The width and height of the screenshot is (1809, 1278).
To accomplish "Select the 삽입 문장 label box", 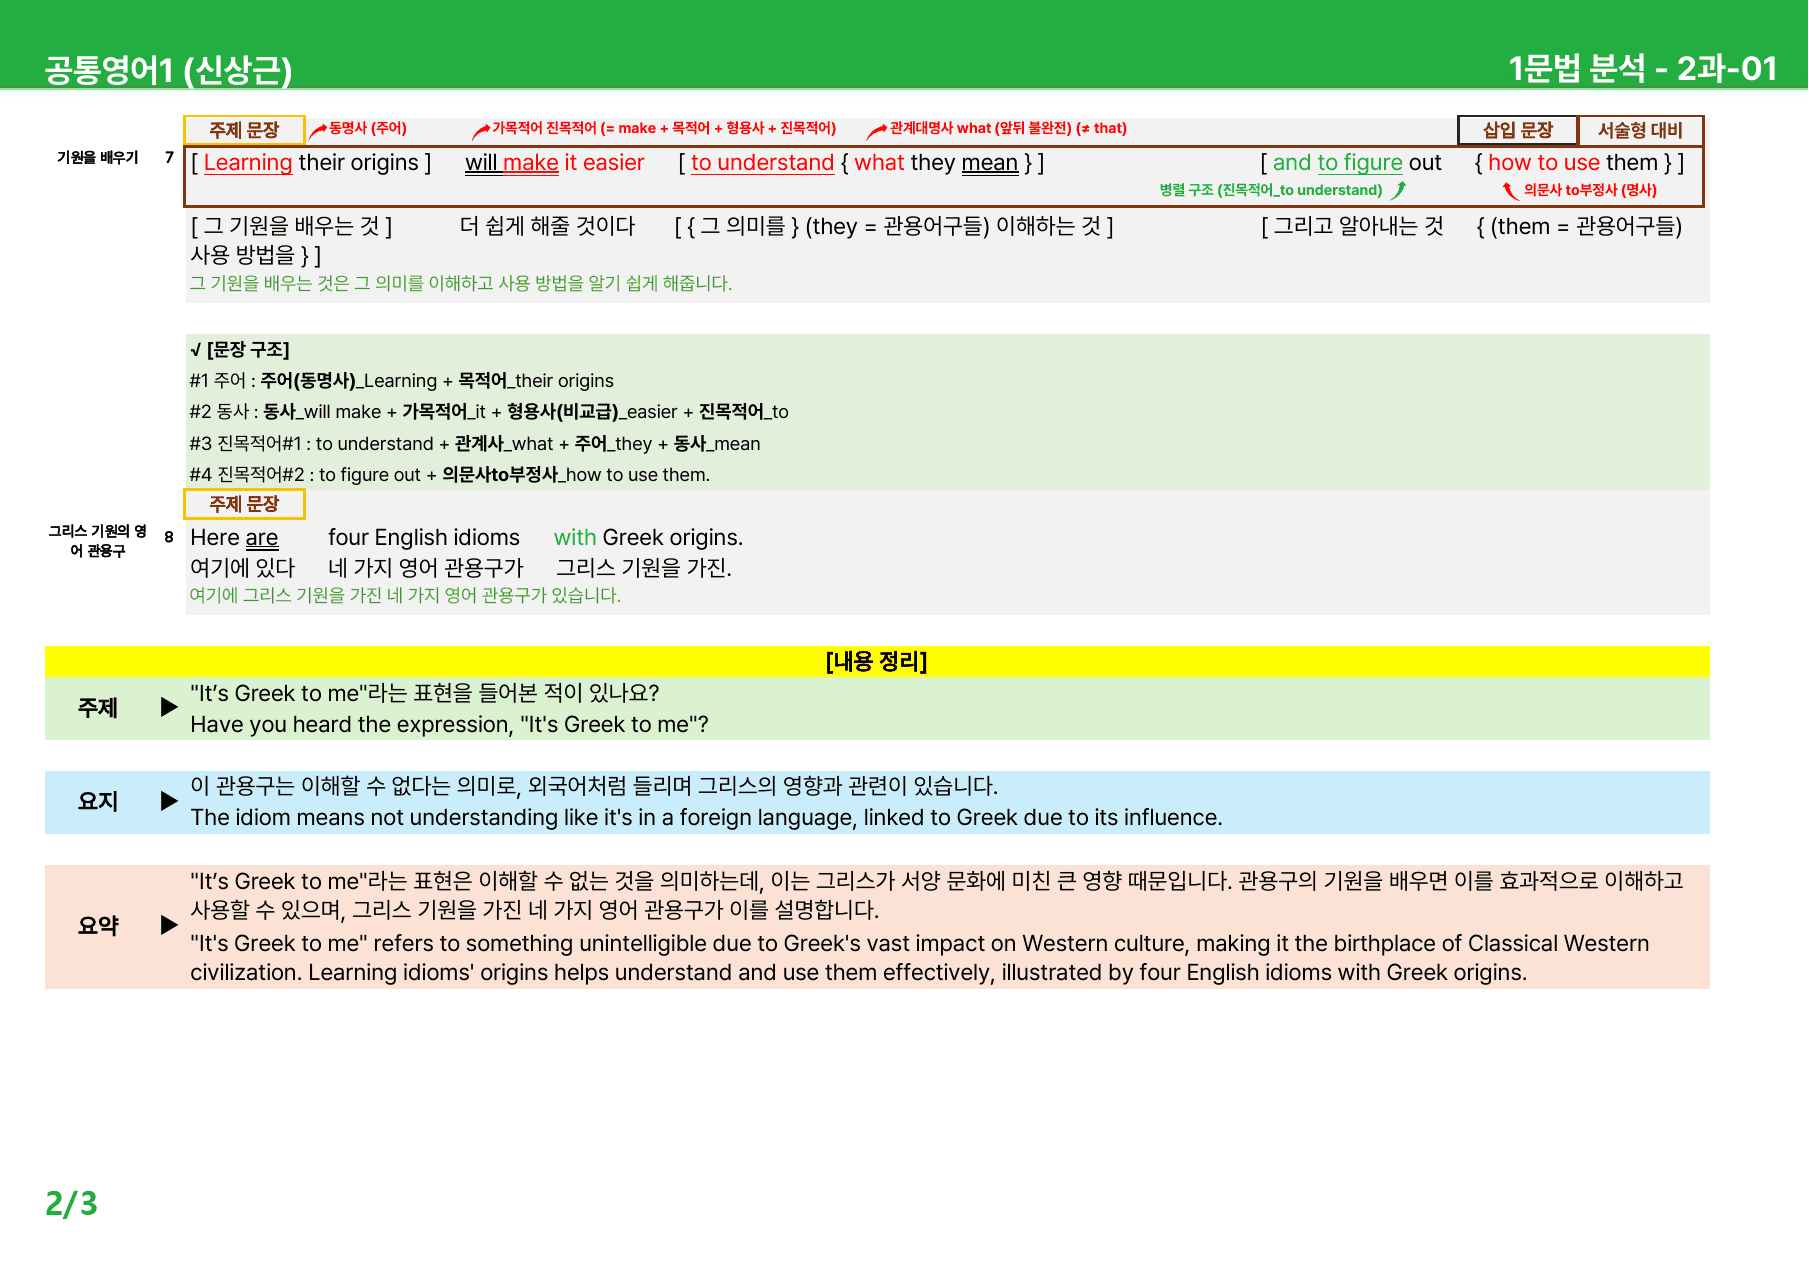I will coord(1517,130).
